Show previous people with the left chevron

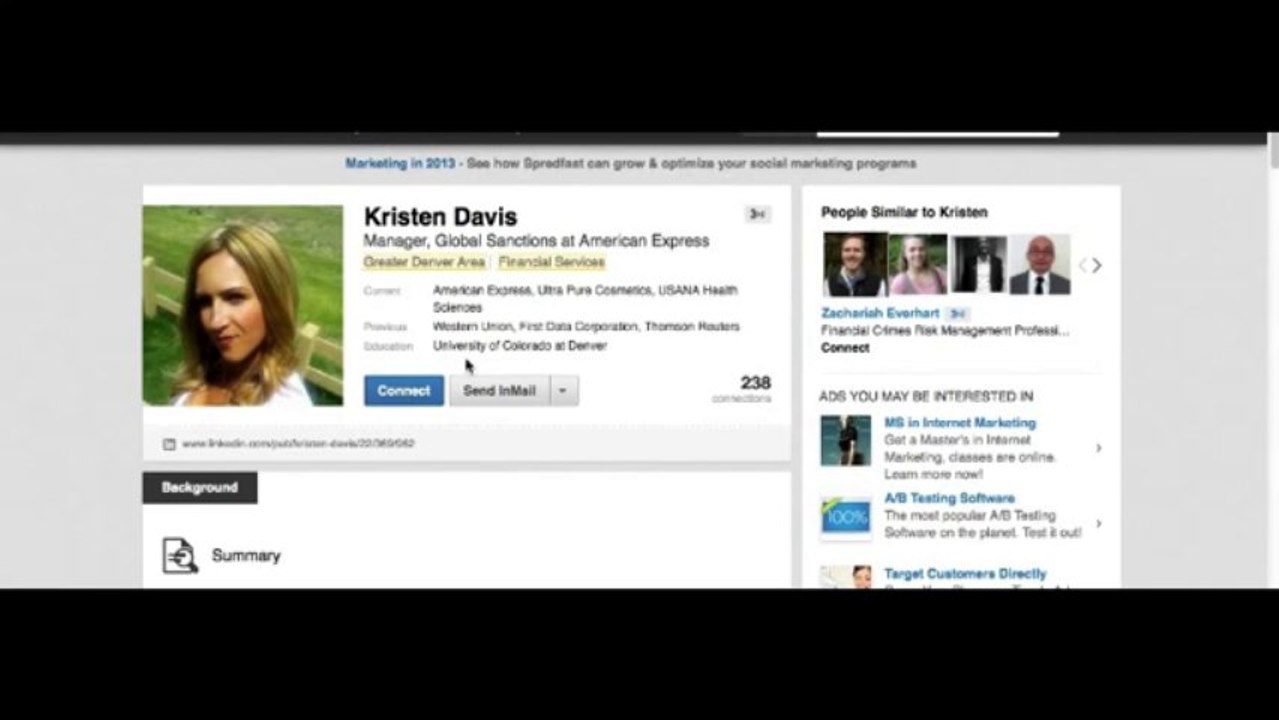point(1082,266)
